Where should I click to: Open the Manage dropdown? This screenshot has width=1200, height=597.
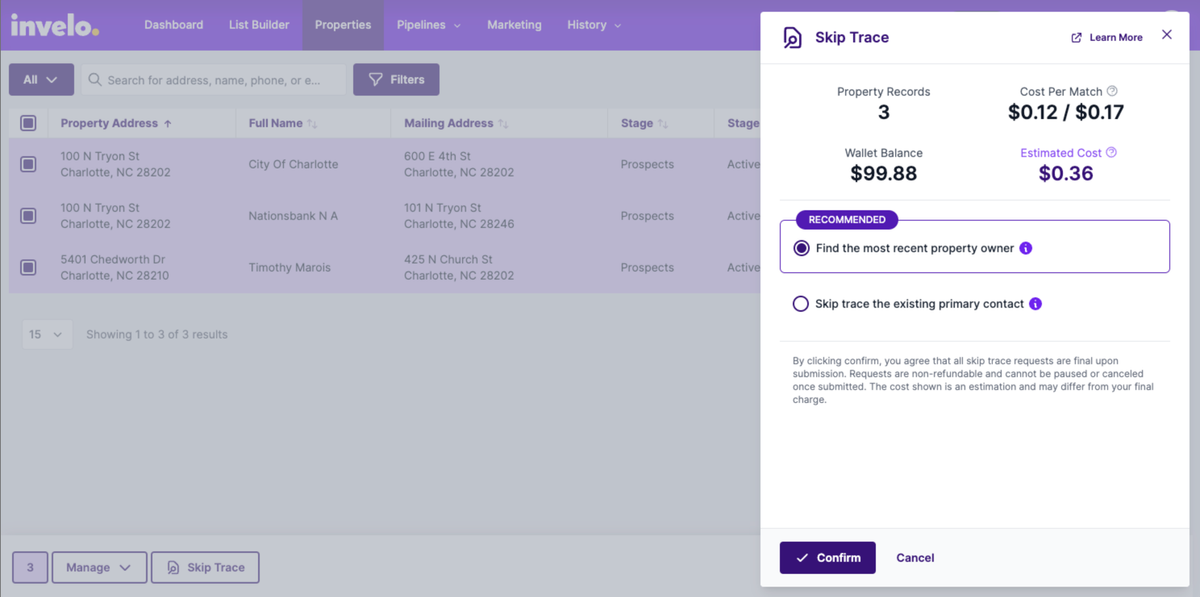point(98,567)
